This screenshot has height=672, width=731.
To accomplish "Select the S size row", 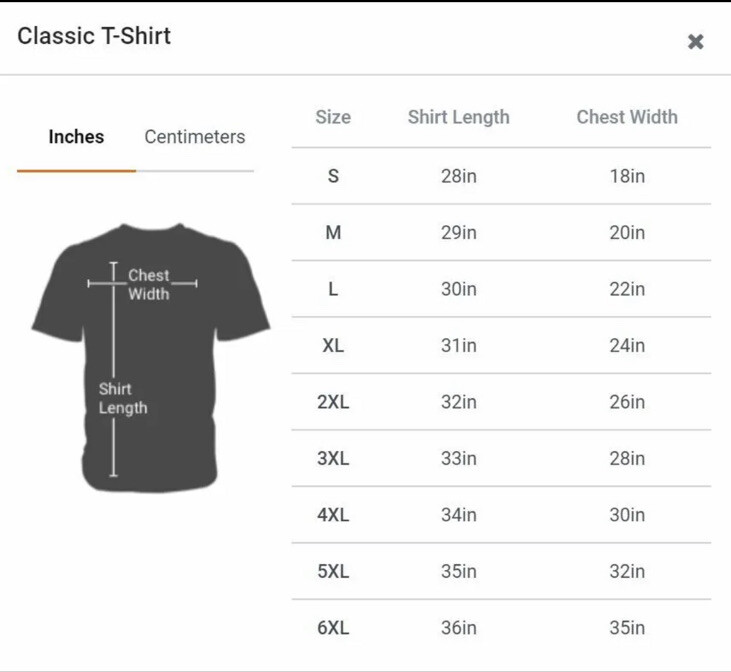I will [501, 176].
